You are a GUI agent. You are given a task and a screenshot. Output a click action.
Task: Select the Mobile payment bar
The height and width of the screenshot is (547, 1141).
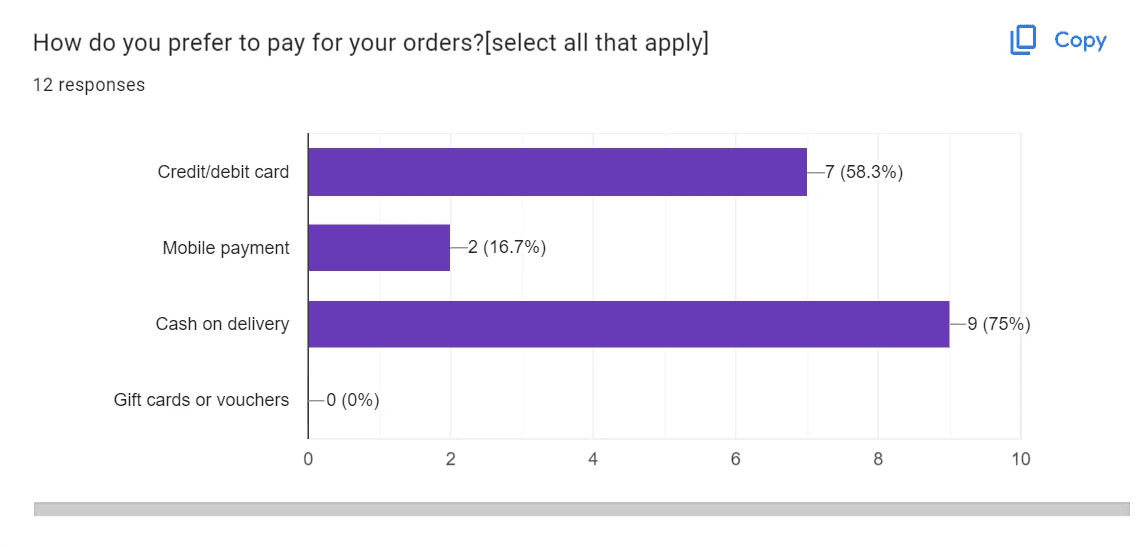tap(379, 248)
